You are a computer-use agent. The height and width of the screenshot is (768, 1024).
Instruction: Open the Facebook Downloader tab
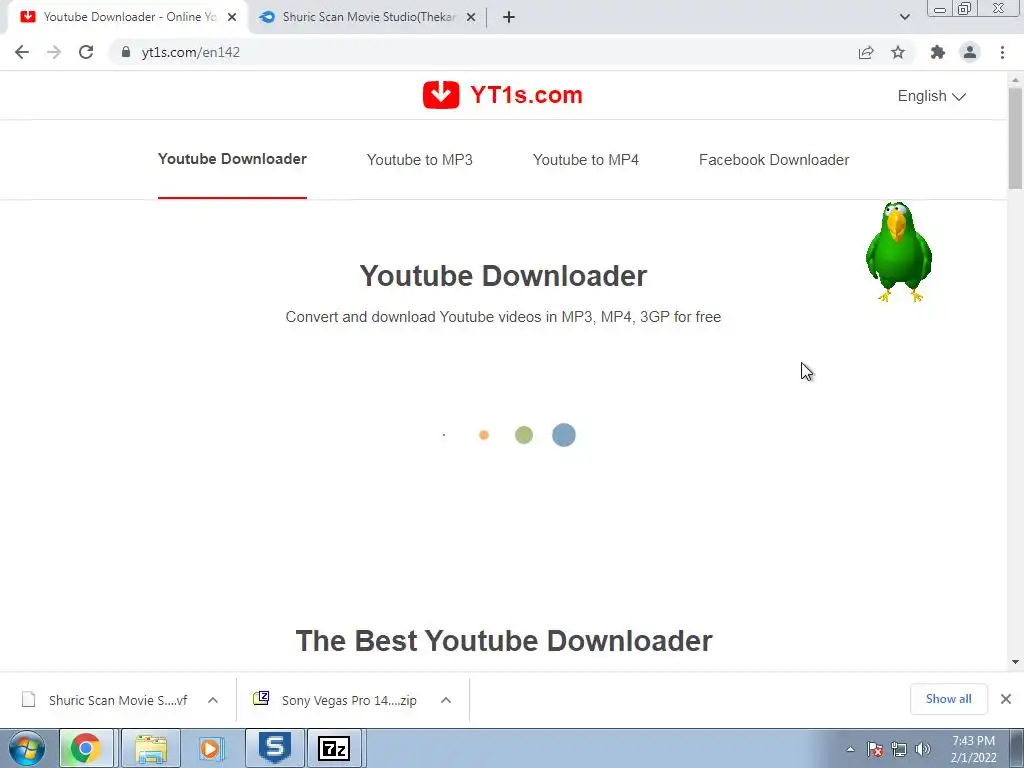pyautogui.click(x=774, y=160)
